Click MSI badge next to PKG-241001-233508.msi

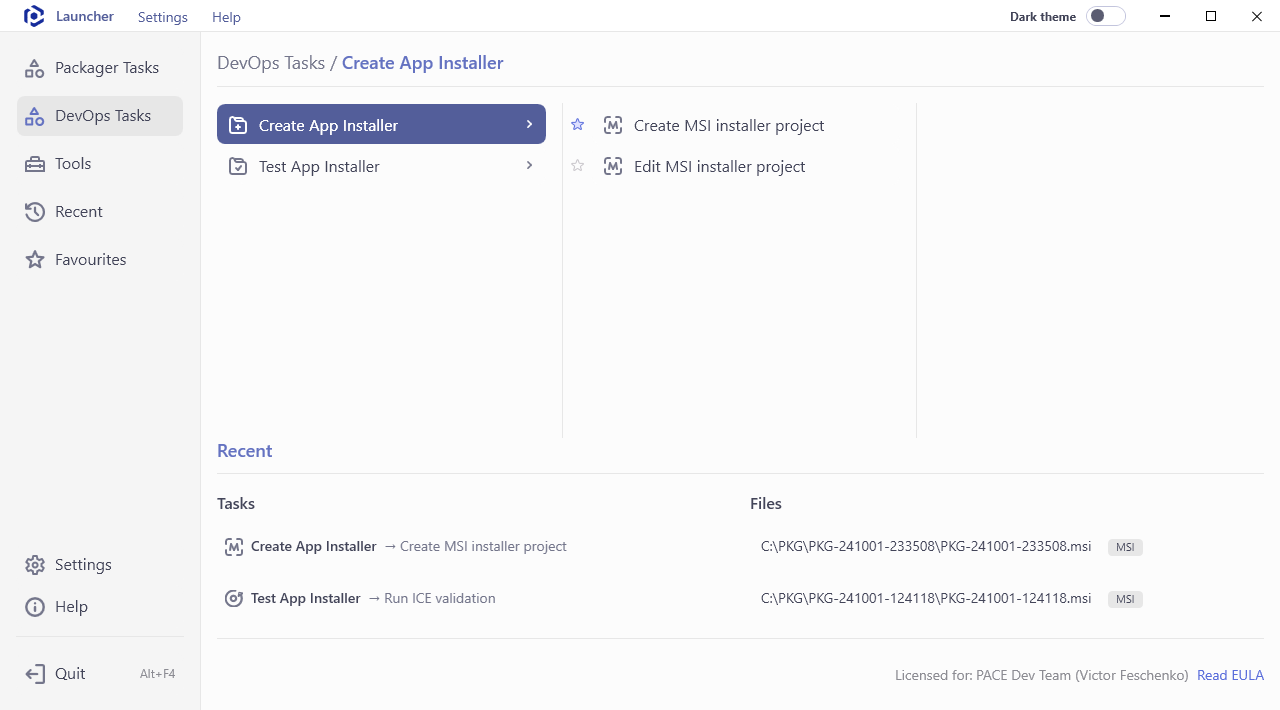tap(1125, 547)
